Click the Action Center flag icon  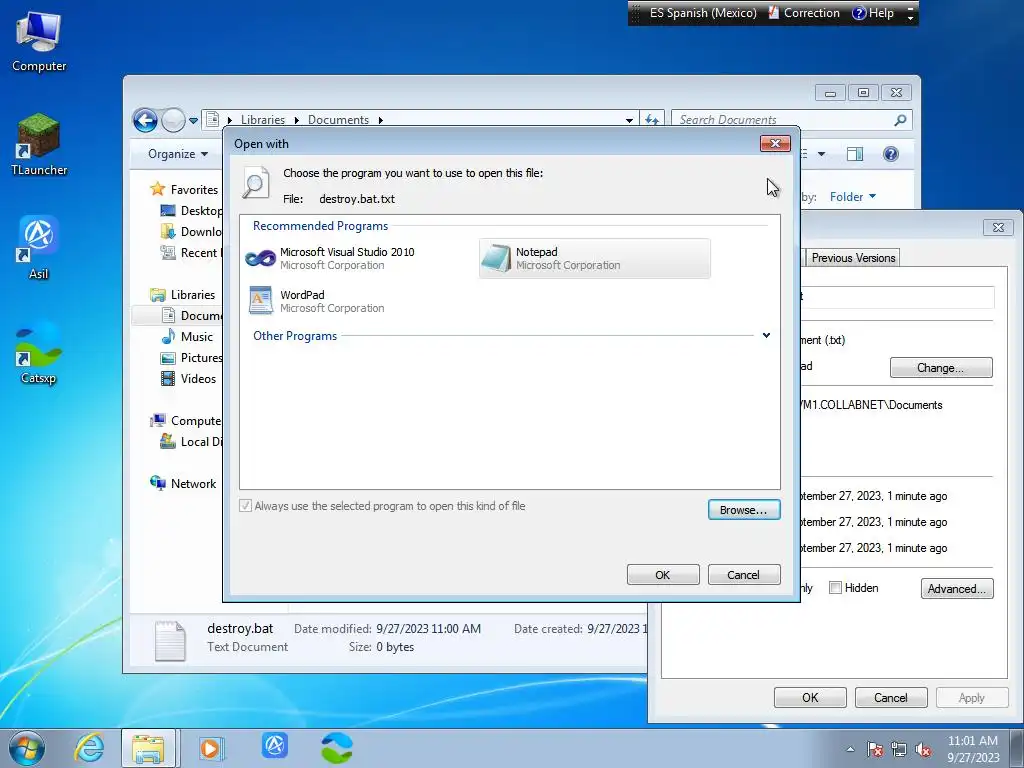point(874,749)
